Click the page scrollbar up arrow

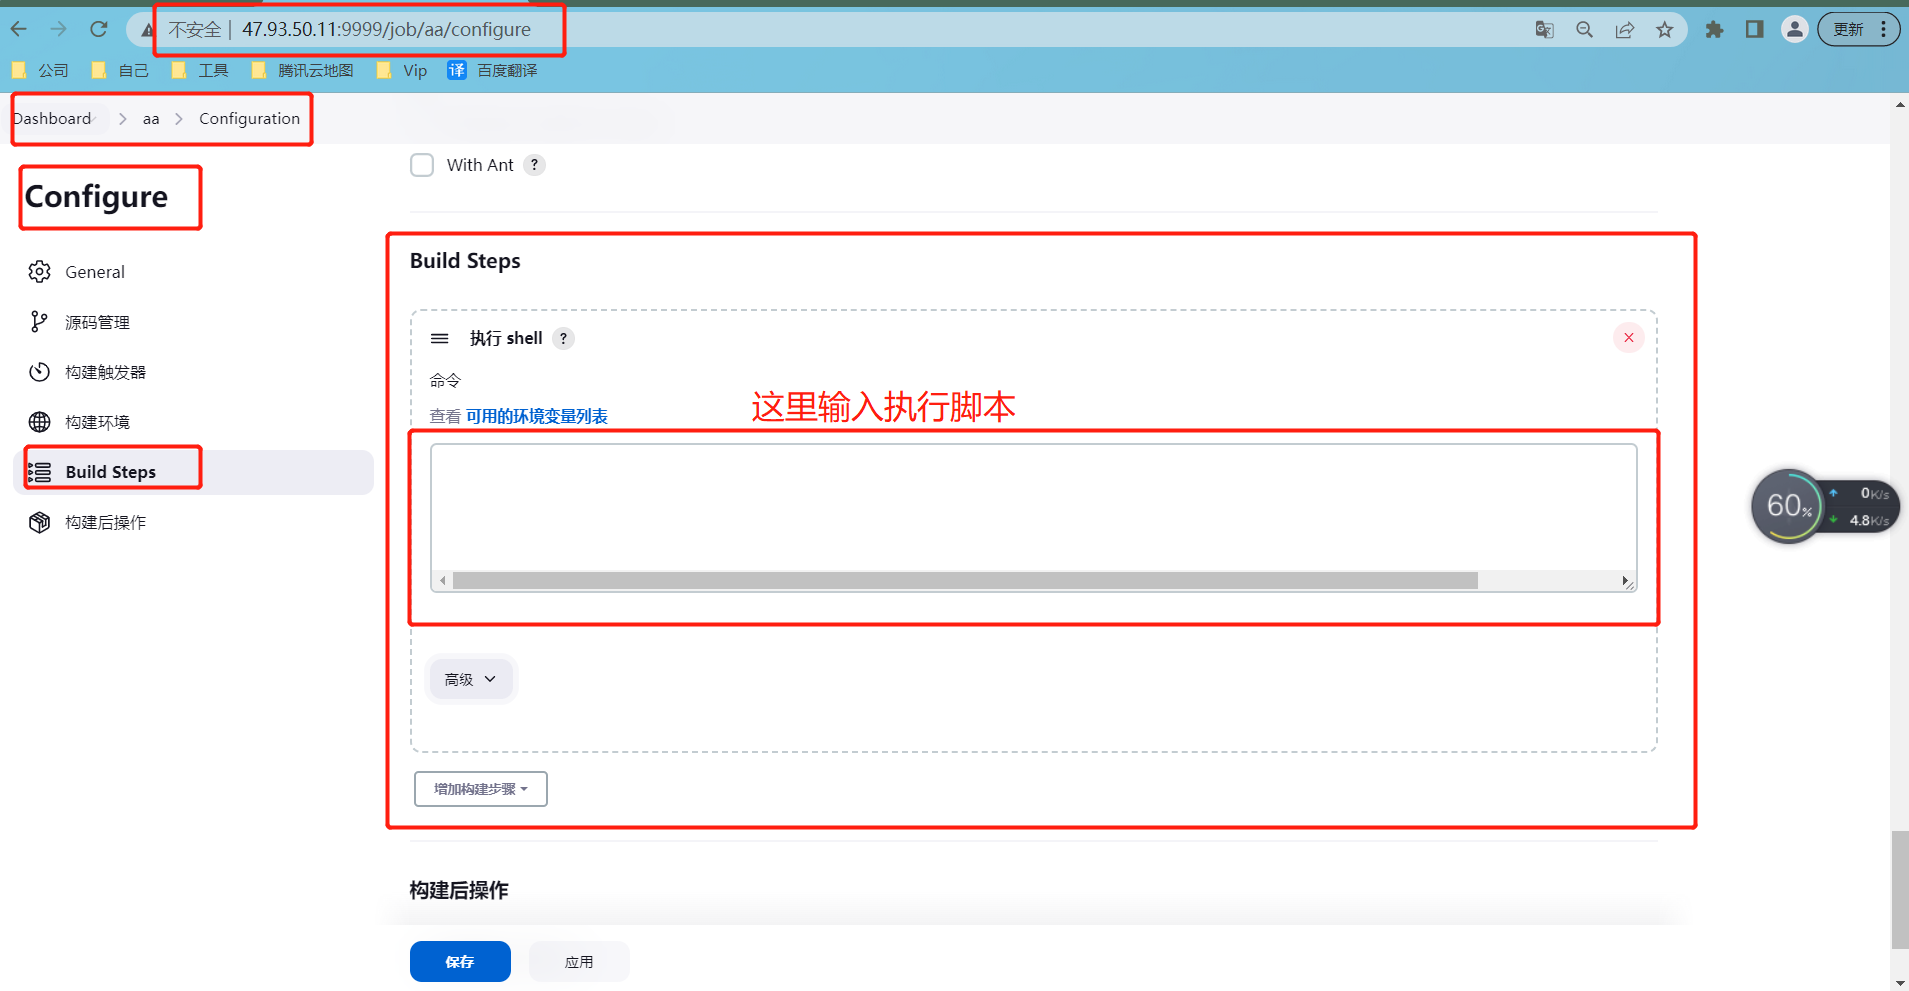click(1900, 104)
